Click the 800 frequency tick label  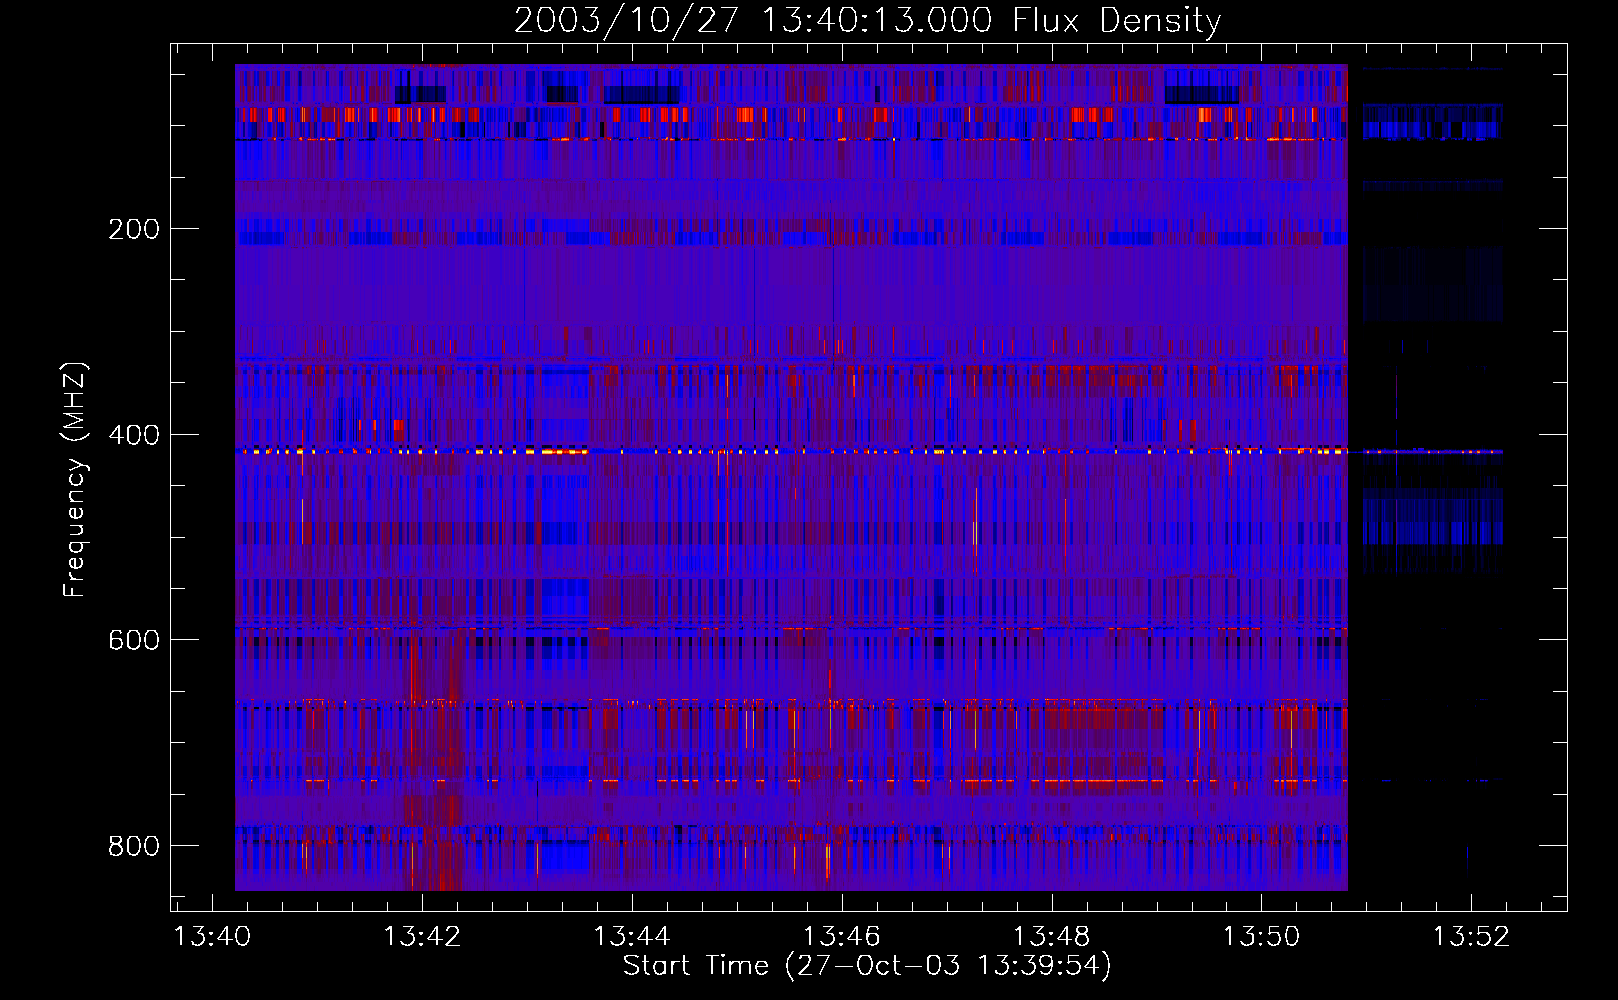133,846
